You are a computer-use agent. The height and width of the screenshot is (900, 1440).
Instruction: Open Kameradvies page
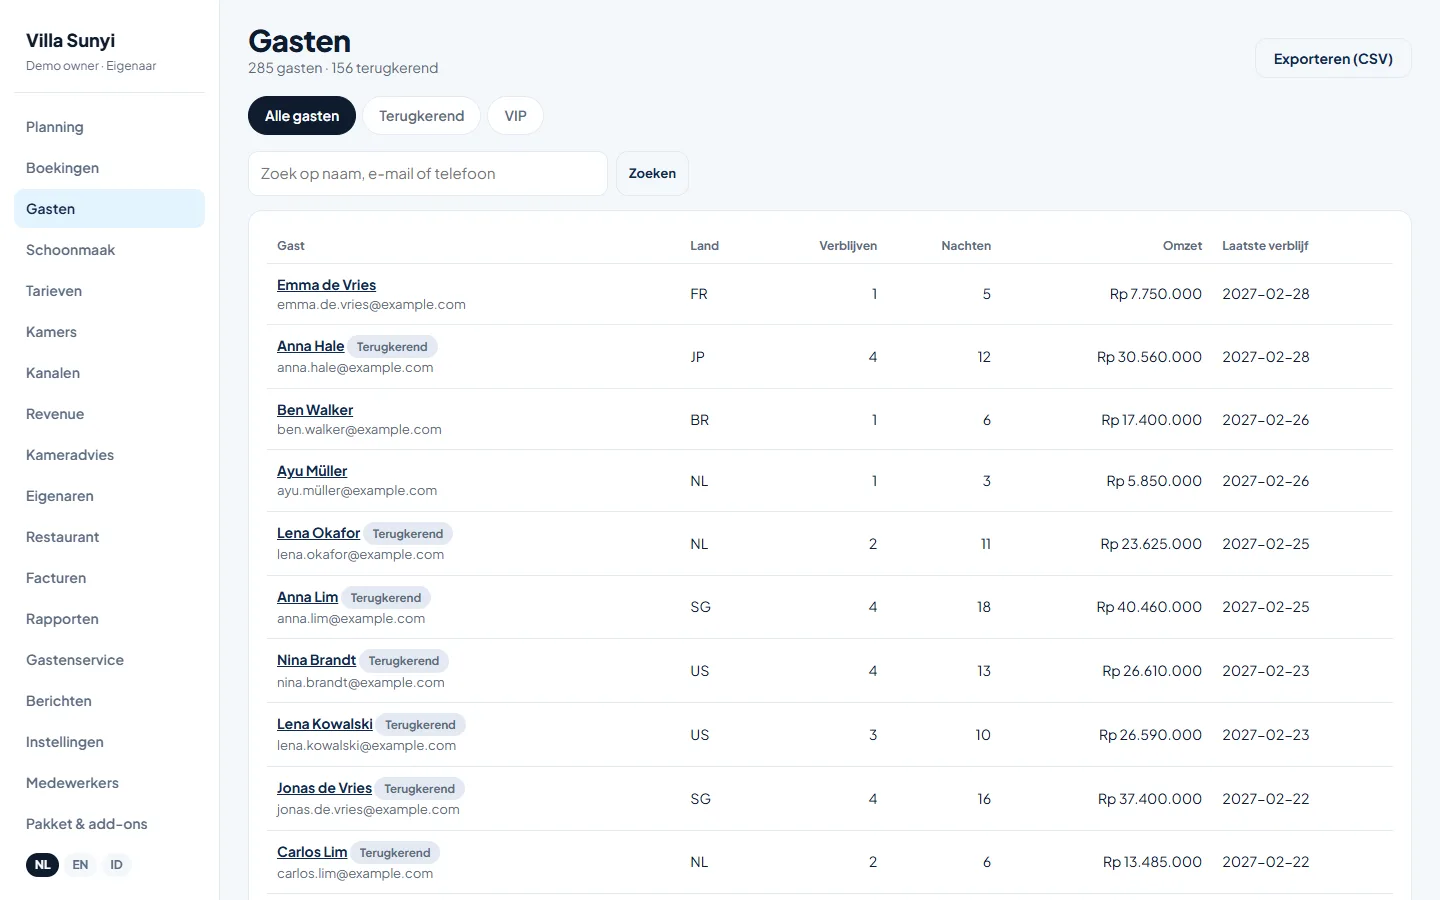[x=109, y=455]
